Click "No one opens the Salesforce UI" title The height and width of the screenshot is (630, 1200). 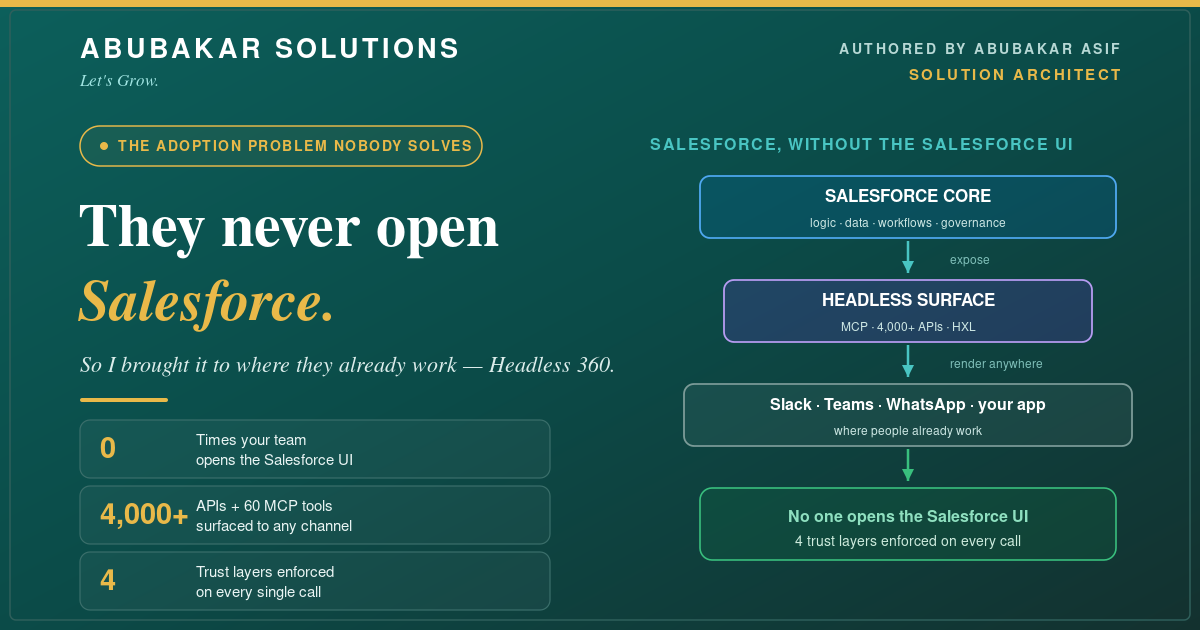[x=908, y=517]
